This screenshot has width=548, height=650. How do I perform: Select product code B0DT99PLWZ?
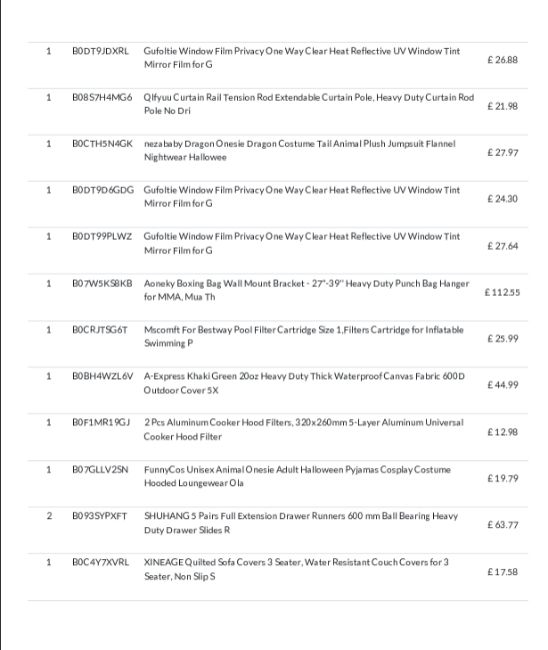pyautogui.click(x=102, y=236)
